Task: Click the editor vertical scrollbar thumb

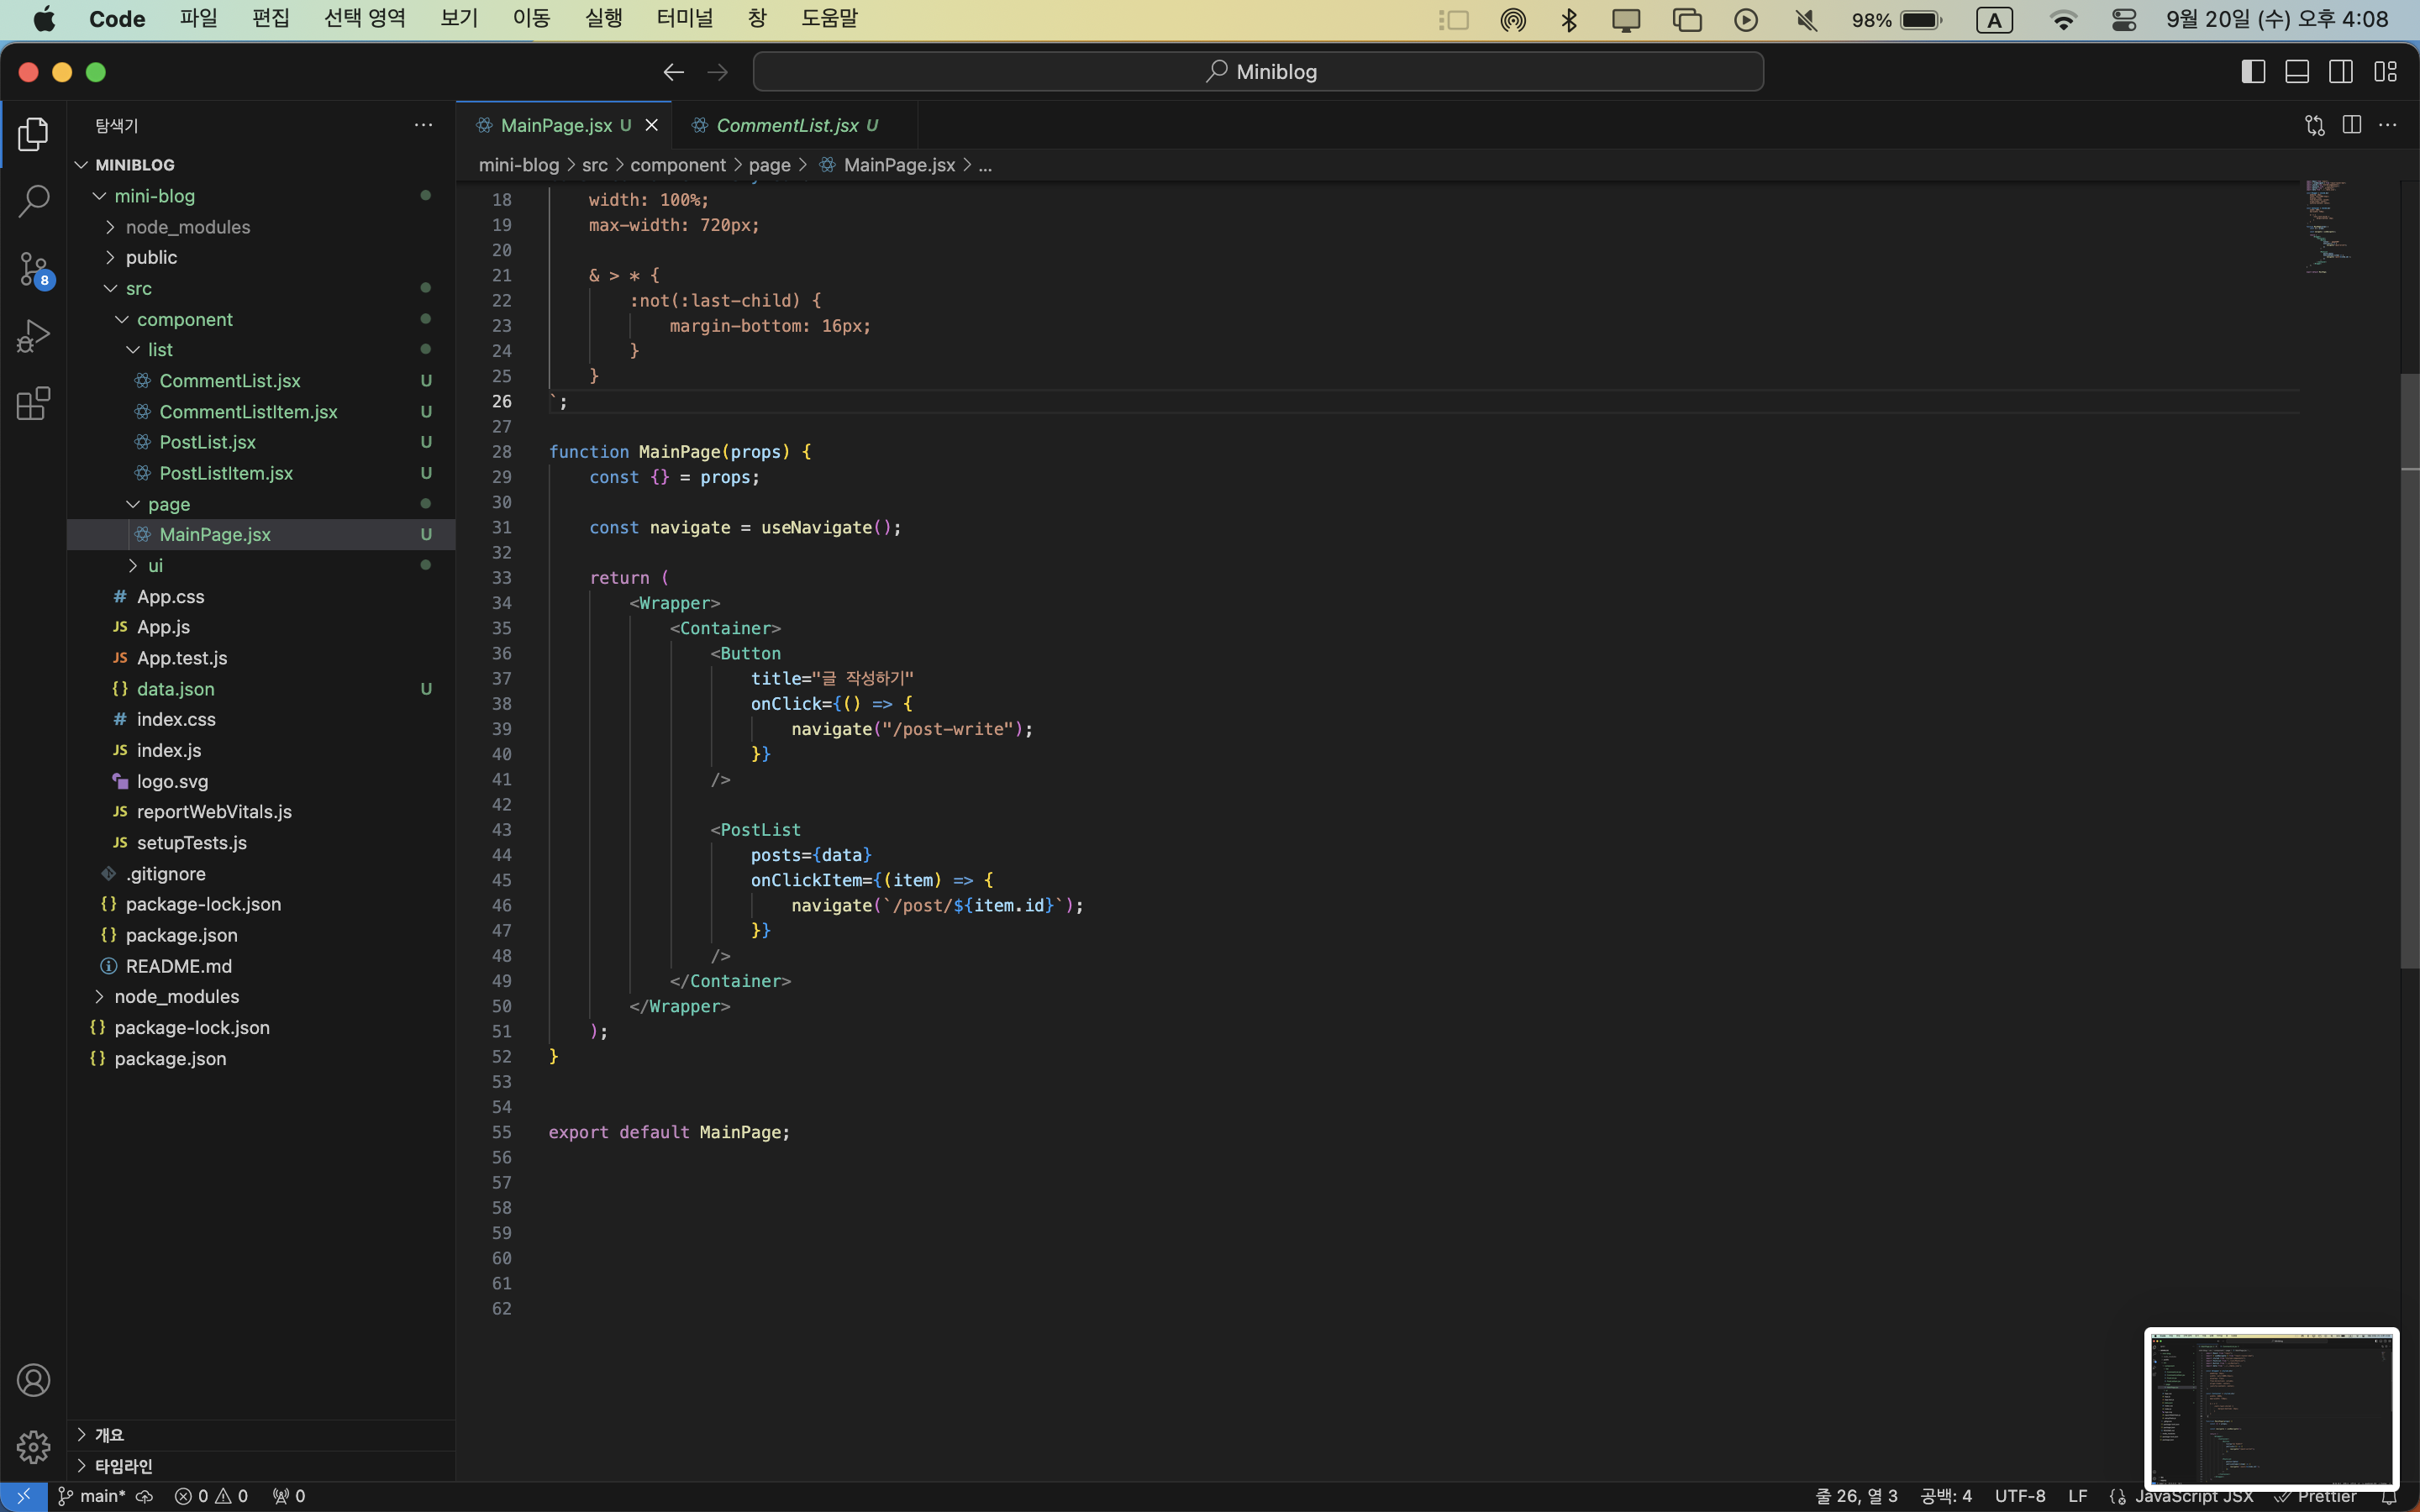Action: (x=2409, y=670)
